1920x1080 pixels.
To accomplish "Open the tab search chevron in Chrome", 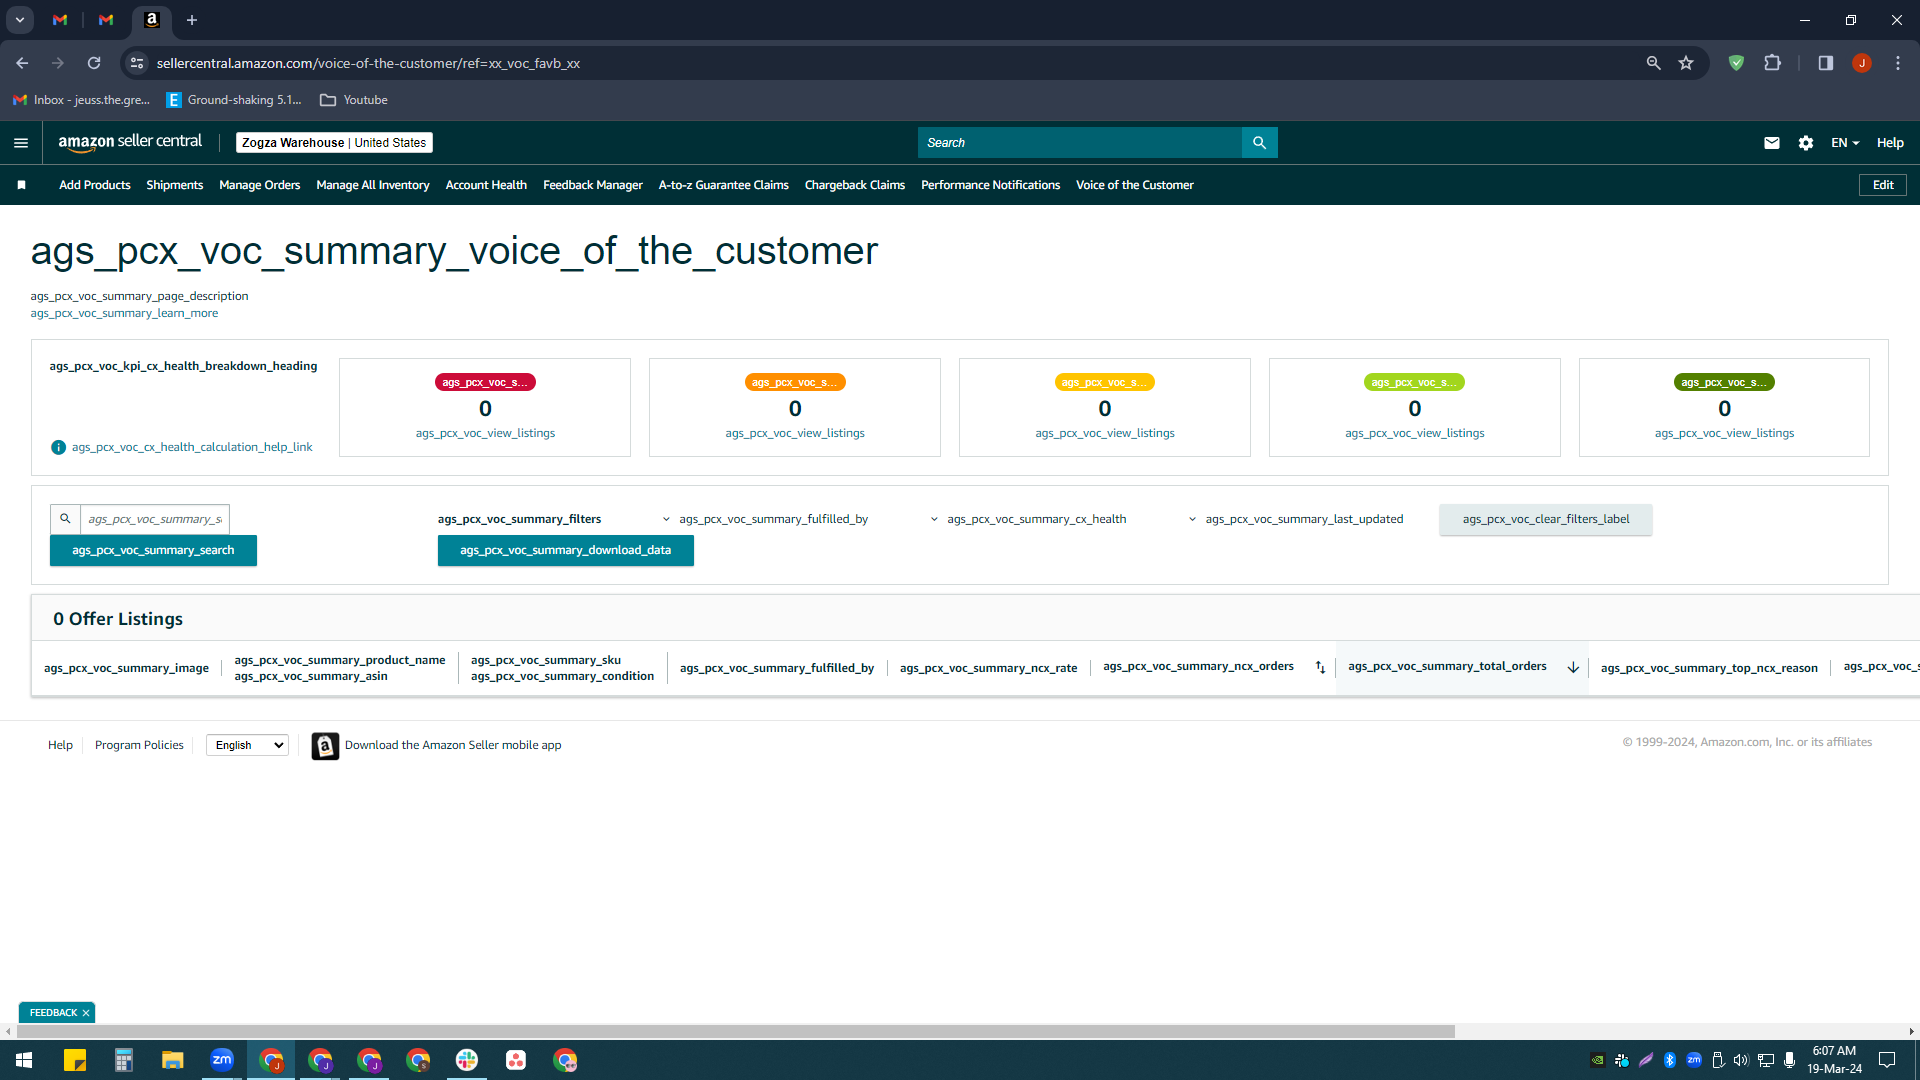I will (x=20, y=20).
